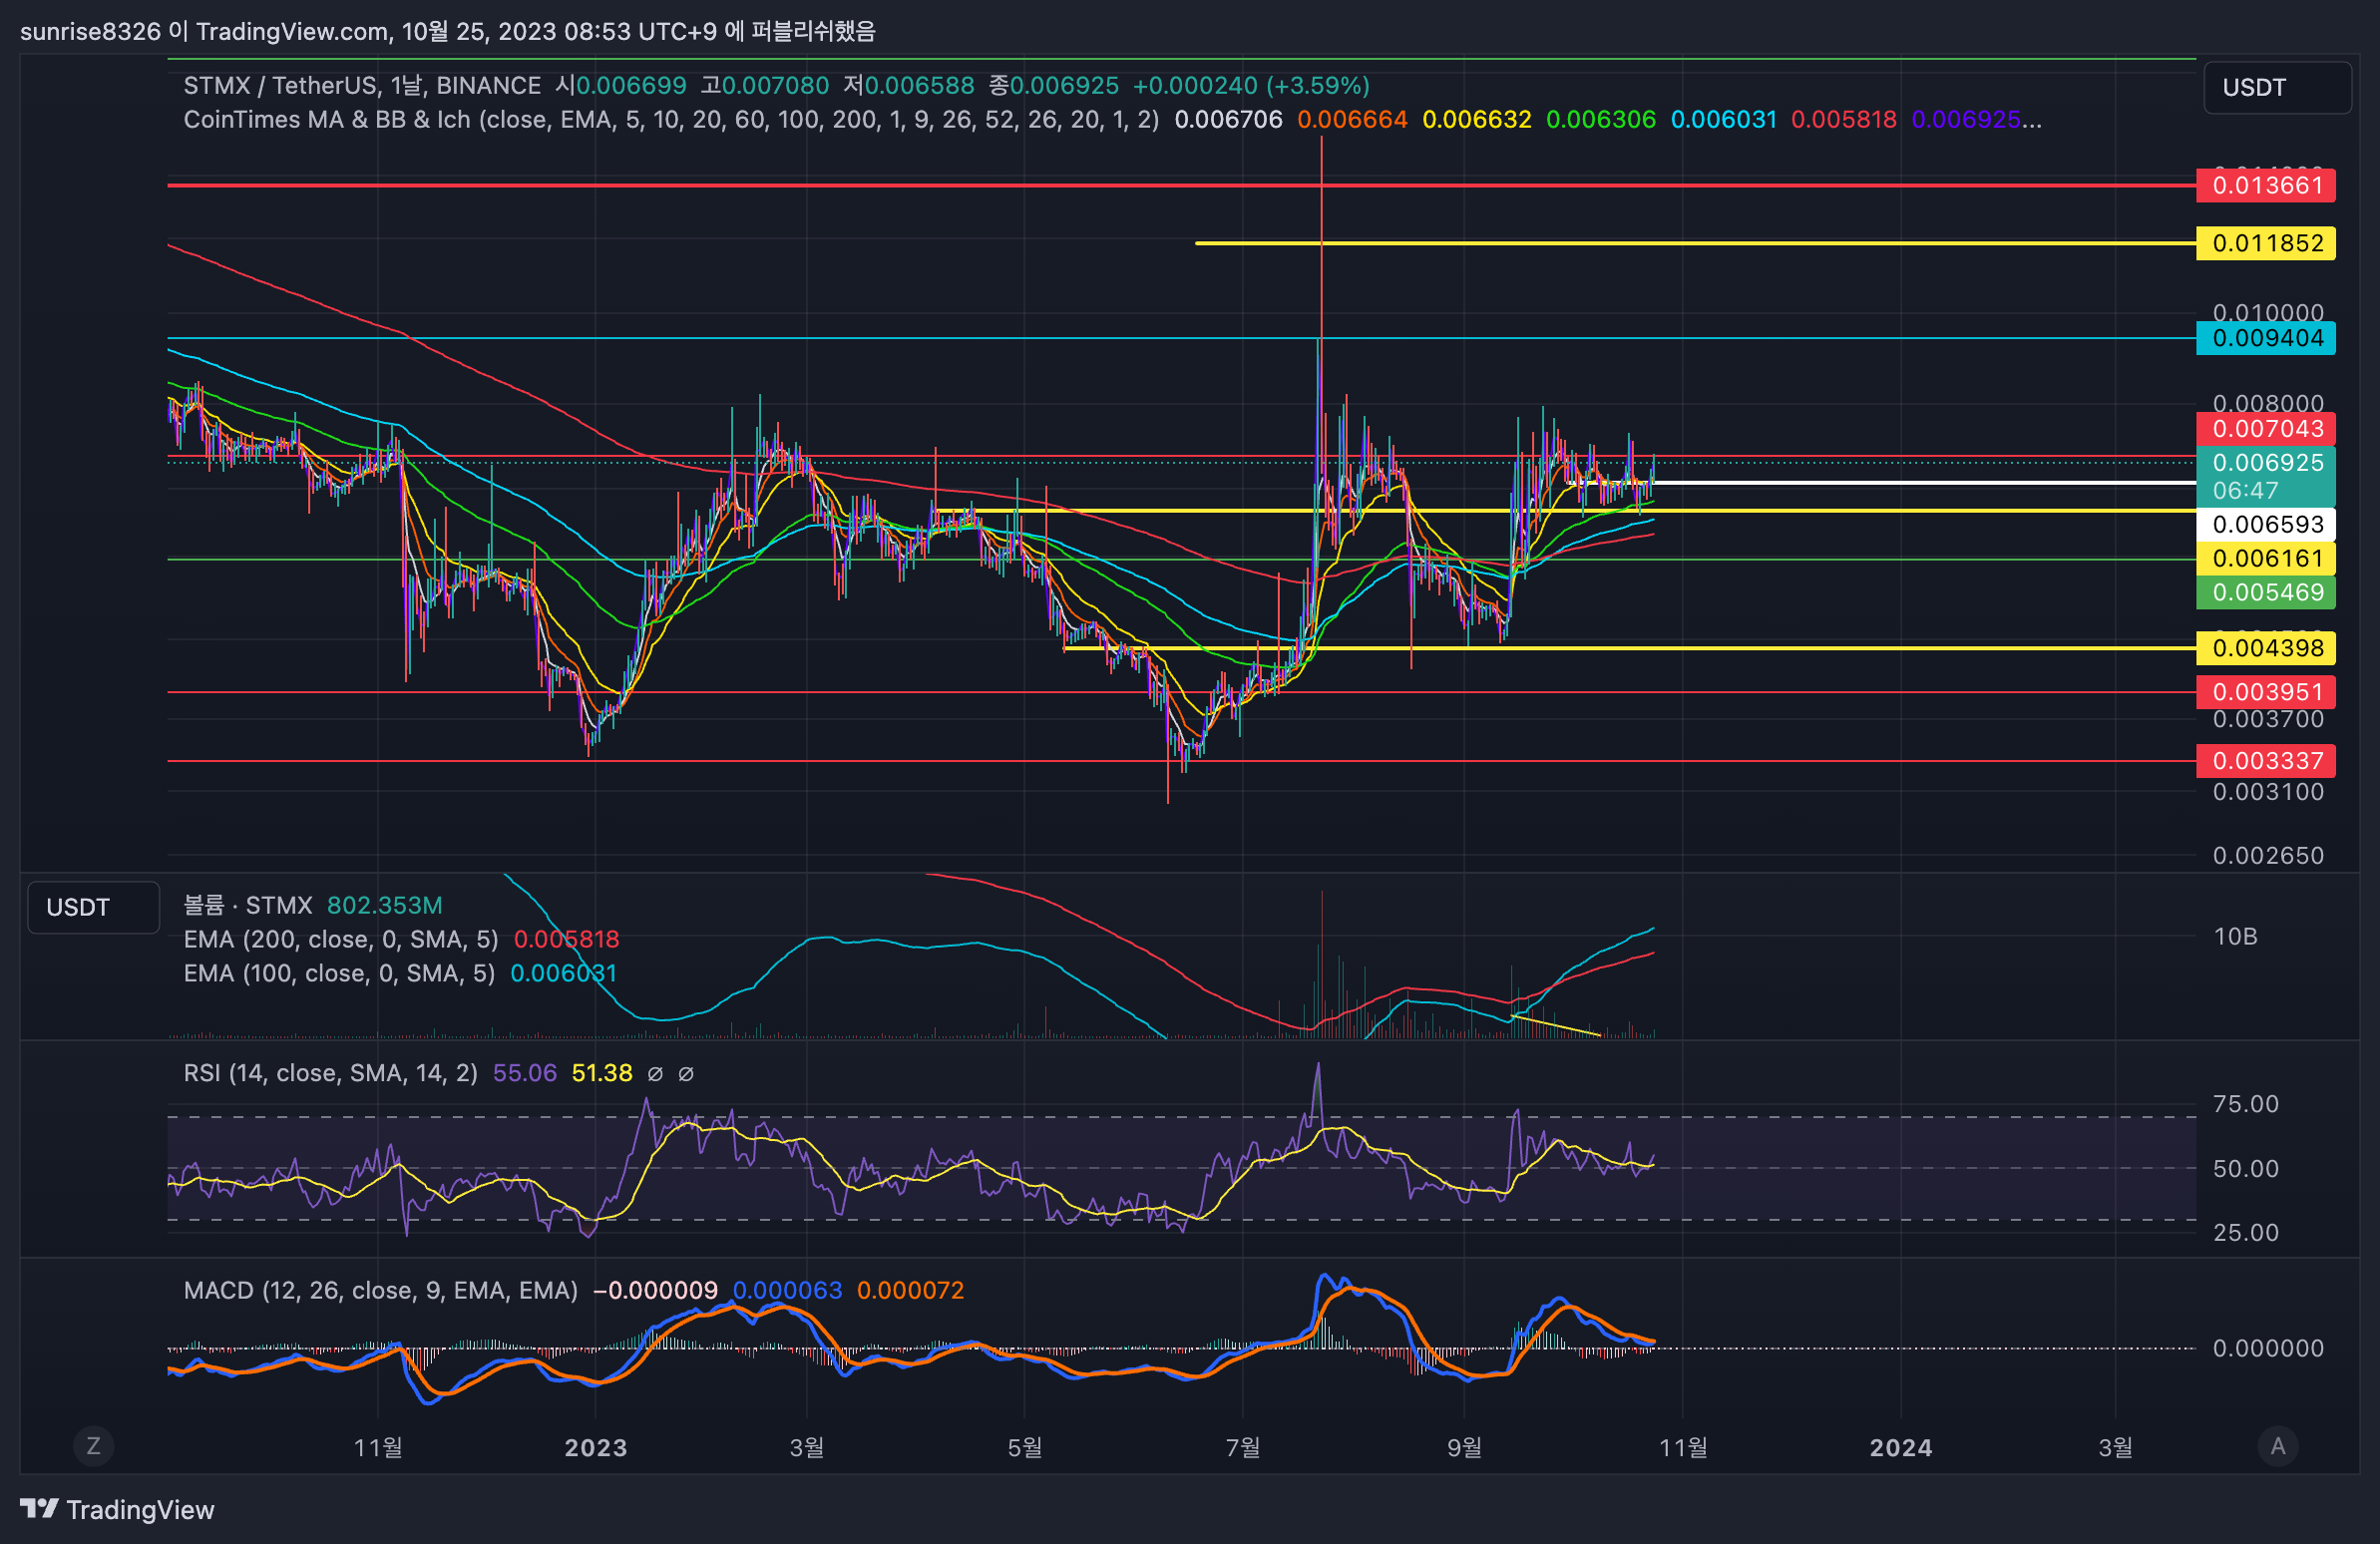Click the EMA 5 value 0.006706 in legend
Image resolution: width=2380 pixels, height=1544 pixels.
pos(1228,119)
